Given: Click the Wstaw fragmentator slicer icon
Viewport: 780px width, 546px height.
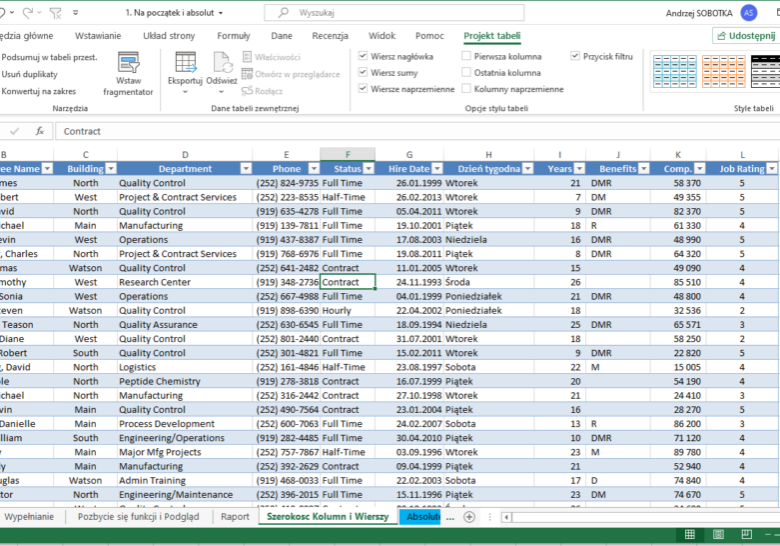Looking at the screenshot, I should tap(128, 63).
